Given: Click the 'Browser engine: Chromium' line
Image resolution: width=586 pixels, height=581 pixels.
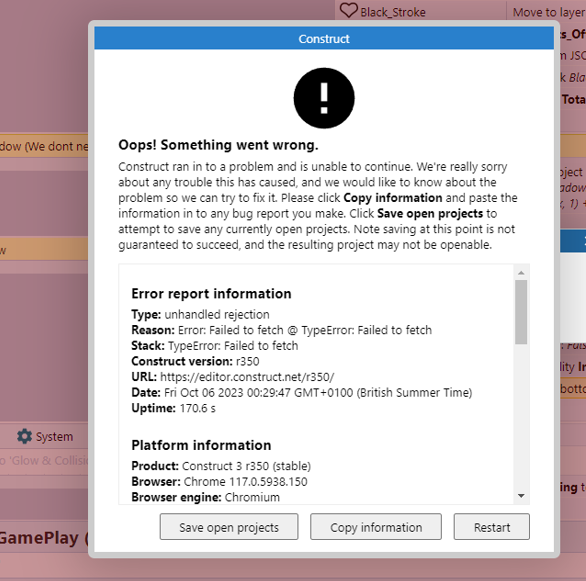Looking at the screenshot, I should (x=206, y=497).
